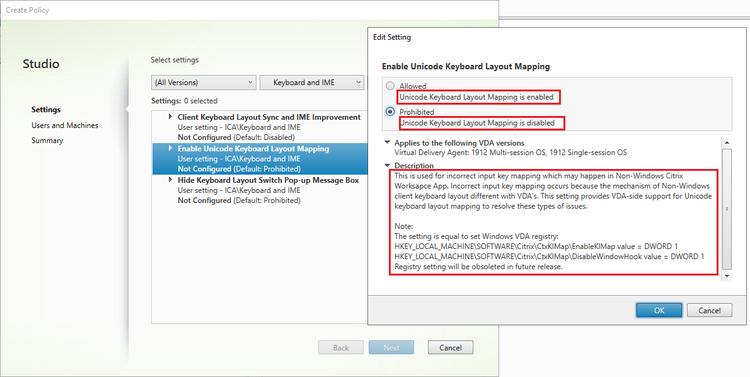Click 'Enable Unicode Keyboard Layout Mapping' dialog heading

click(466, 67)
